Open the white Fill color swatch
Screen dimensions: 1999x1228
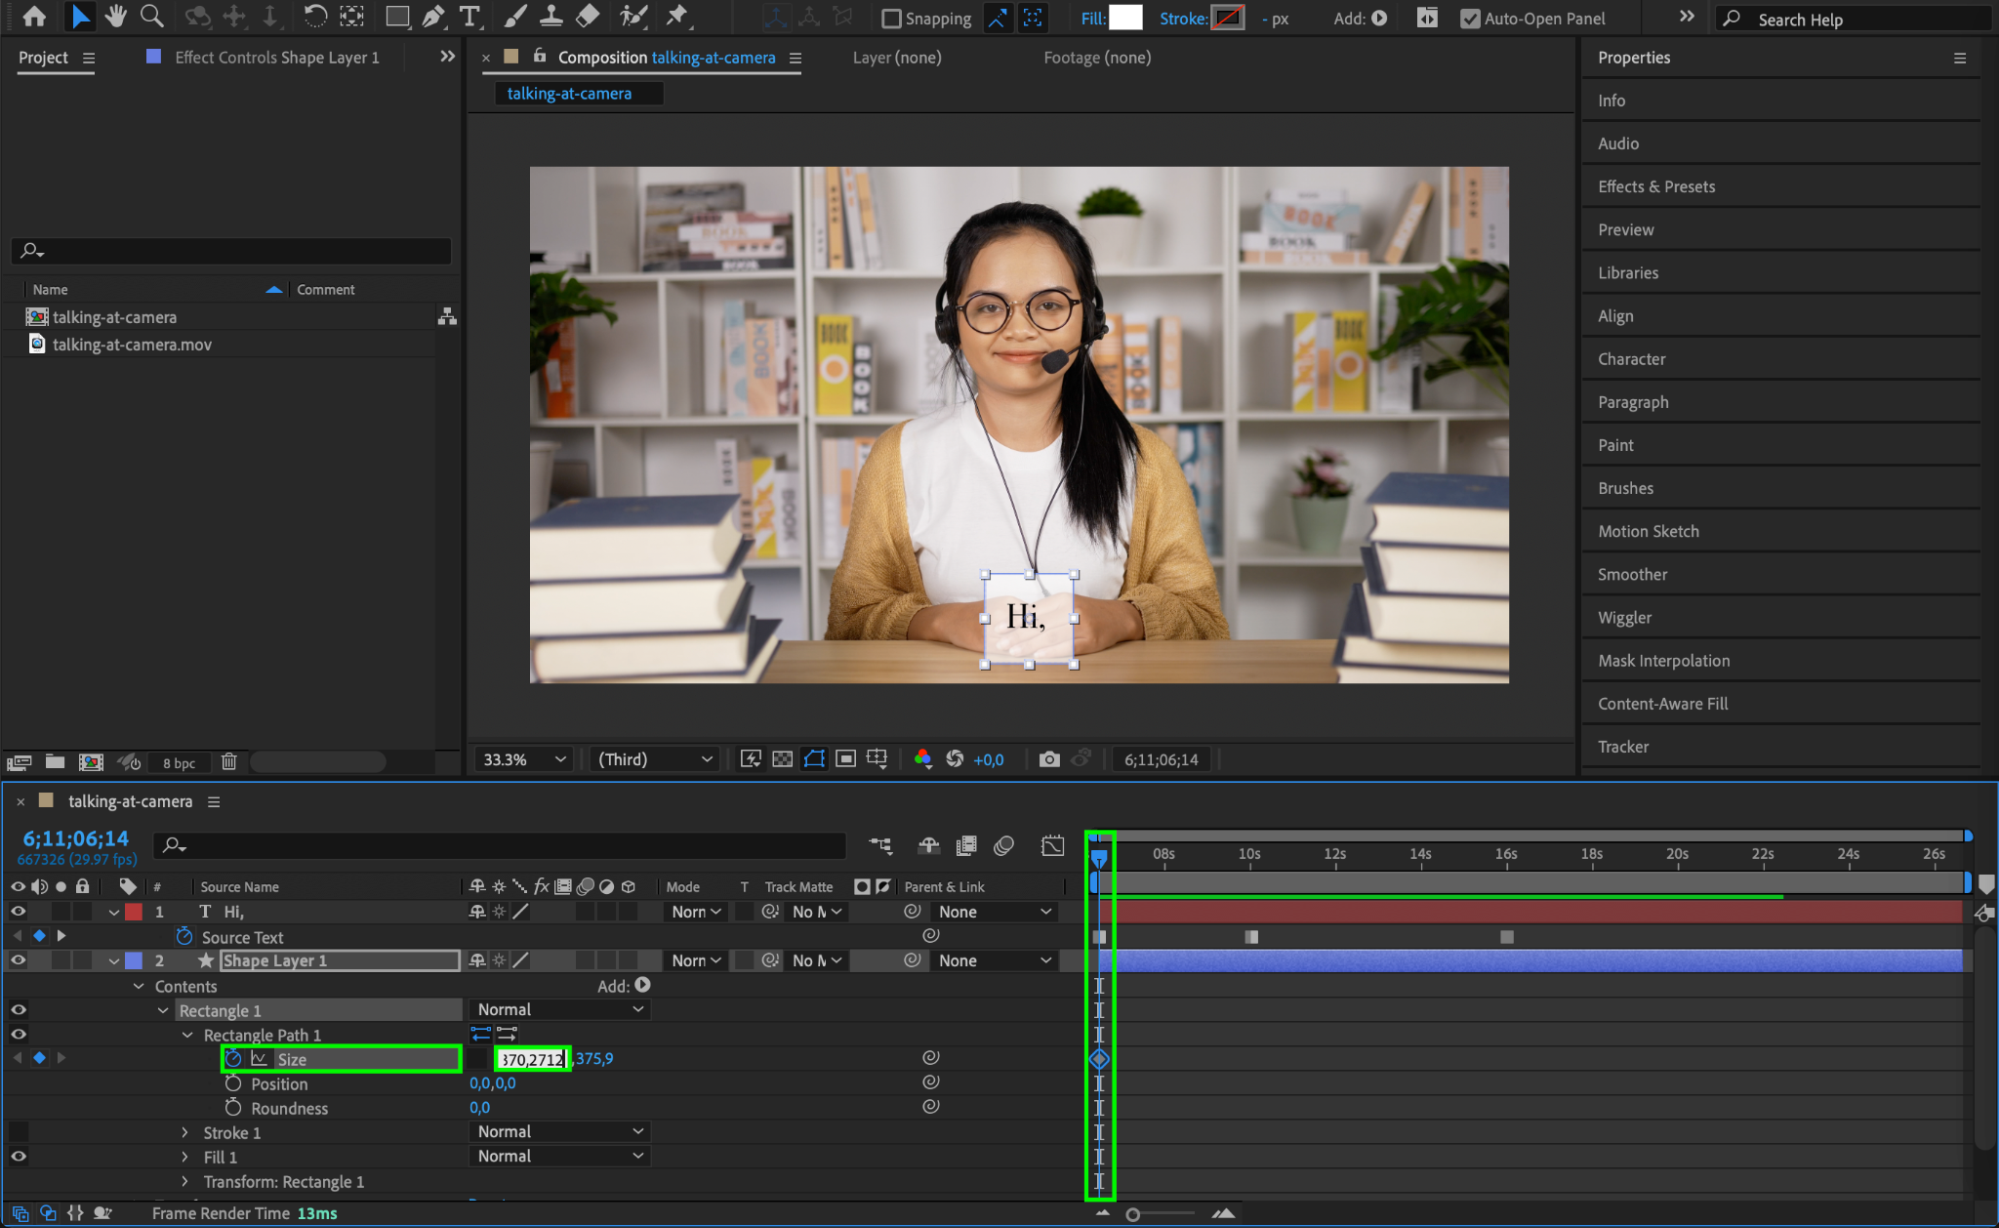coord(1126,18)
